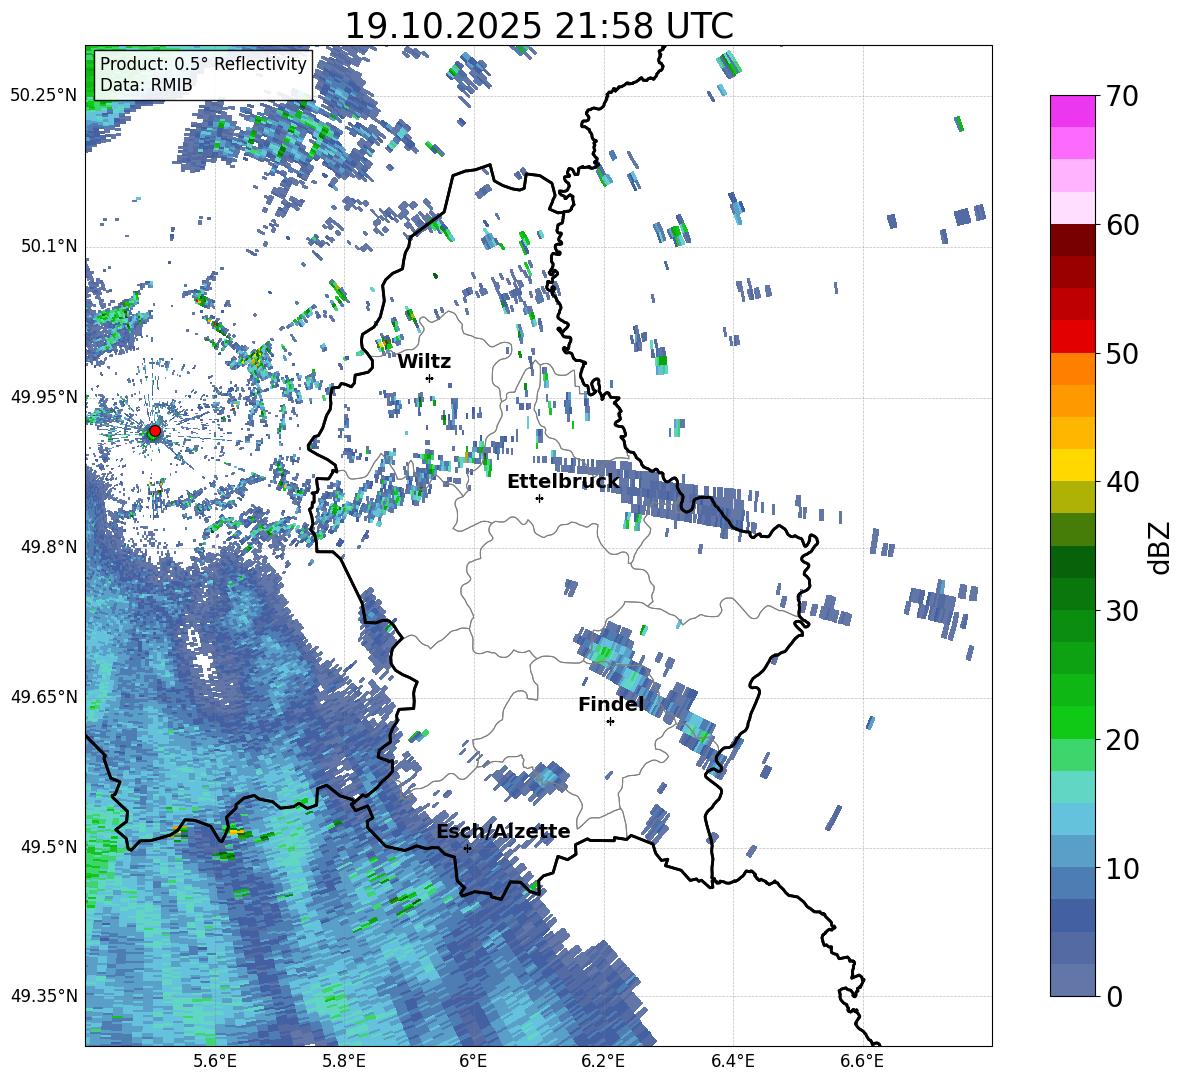Click the 6.2°E longitude label
The height and width of the screenshot is (1081, 1184).
pos(603,1061)
